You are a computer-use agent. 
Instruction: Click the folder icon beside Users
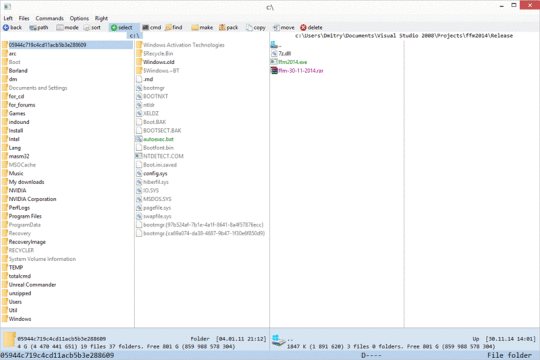(x=5, y=302)
